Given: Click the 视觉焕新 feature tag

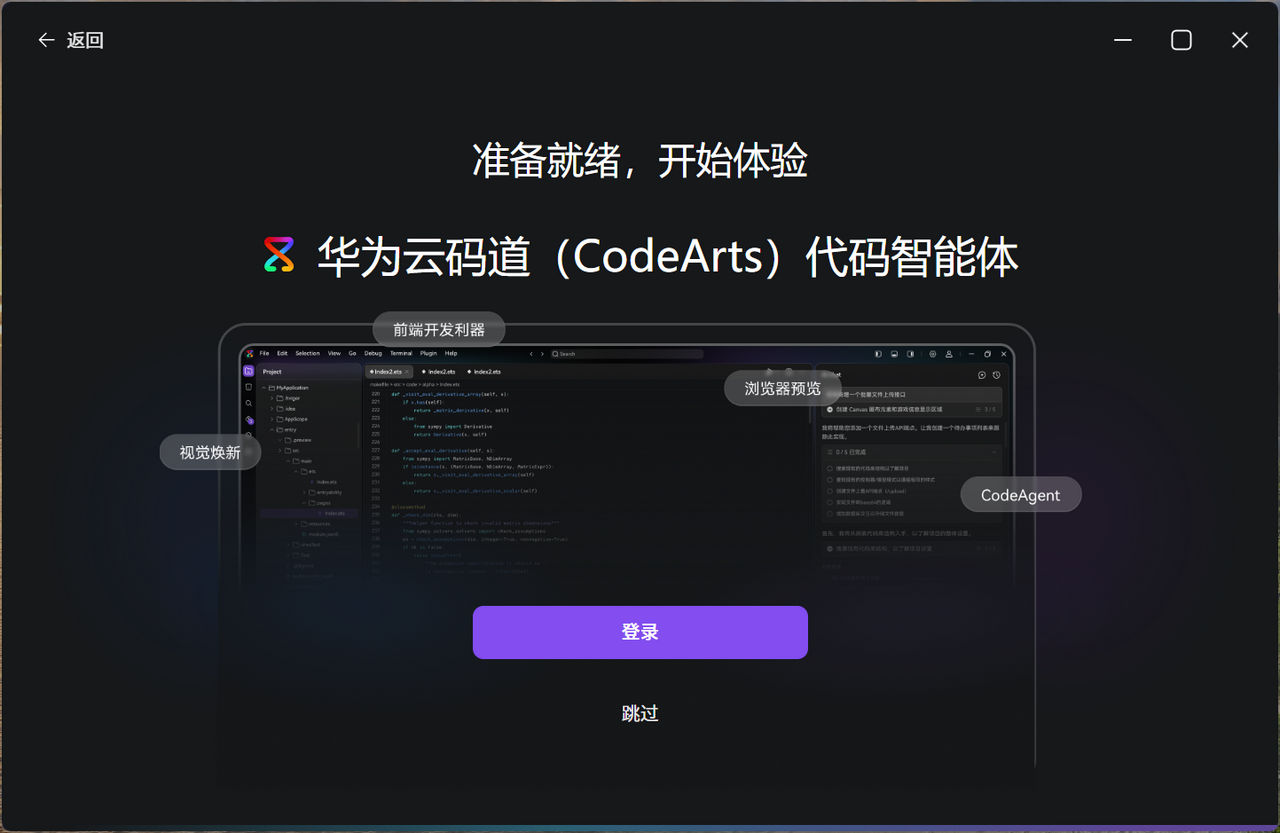Looking at the screenshot, I should coord(210,452).
